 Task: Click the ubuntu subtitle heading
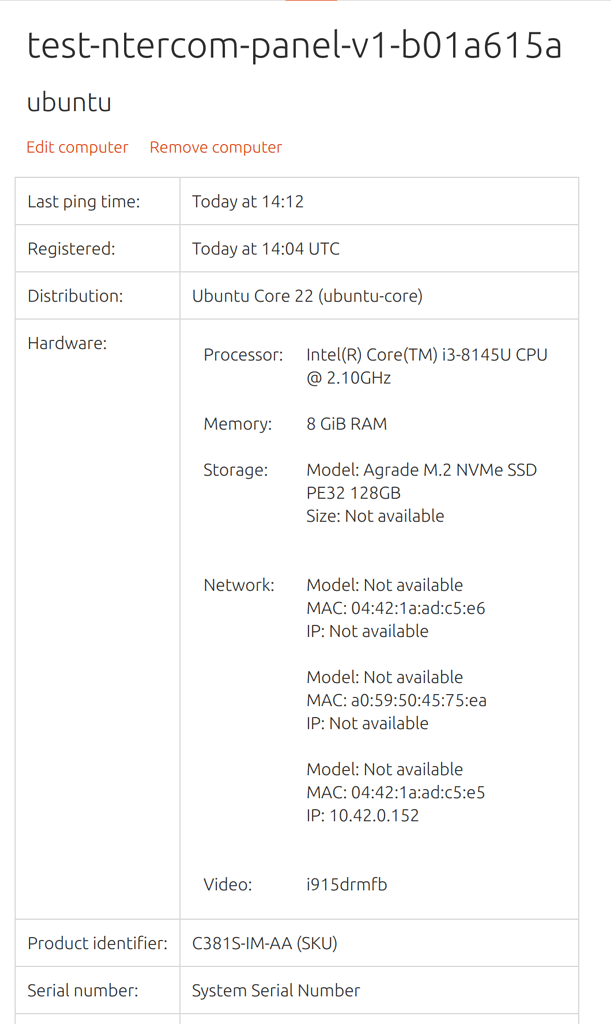[x=69, y=102]
